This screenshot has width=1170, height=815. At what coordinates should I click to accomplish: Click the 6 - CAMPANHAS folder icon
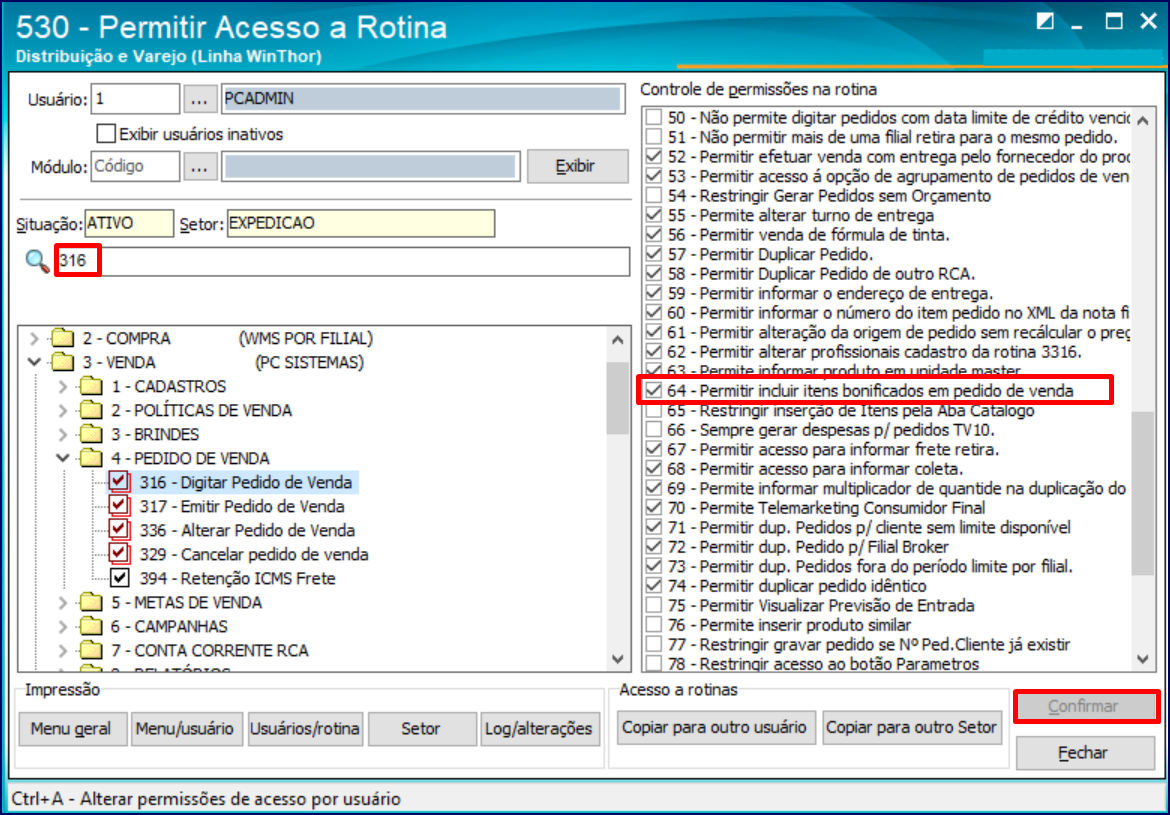click(x=92, y=626)
